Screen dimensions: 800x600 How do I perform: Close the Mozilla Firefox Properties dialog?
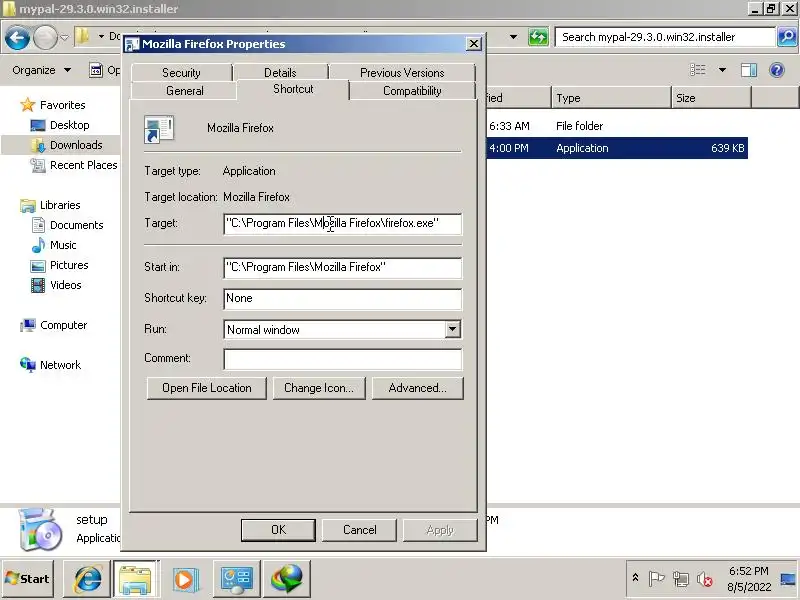coord(474,44)
